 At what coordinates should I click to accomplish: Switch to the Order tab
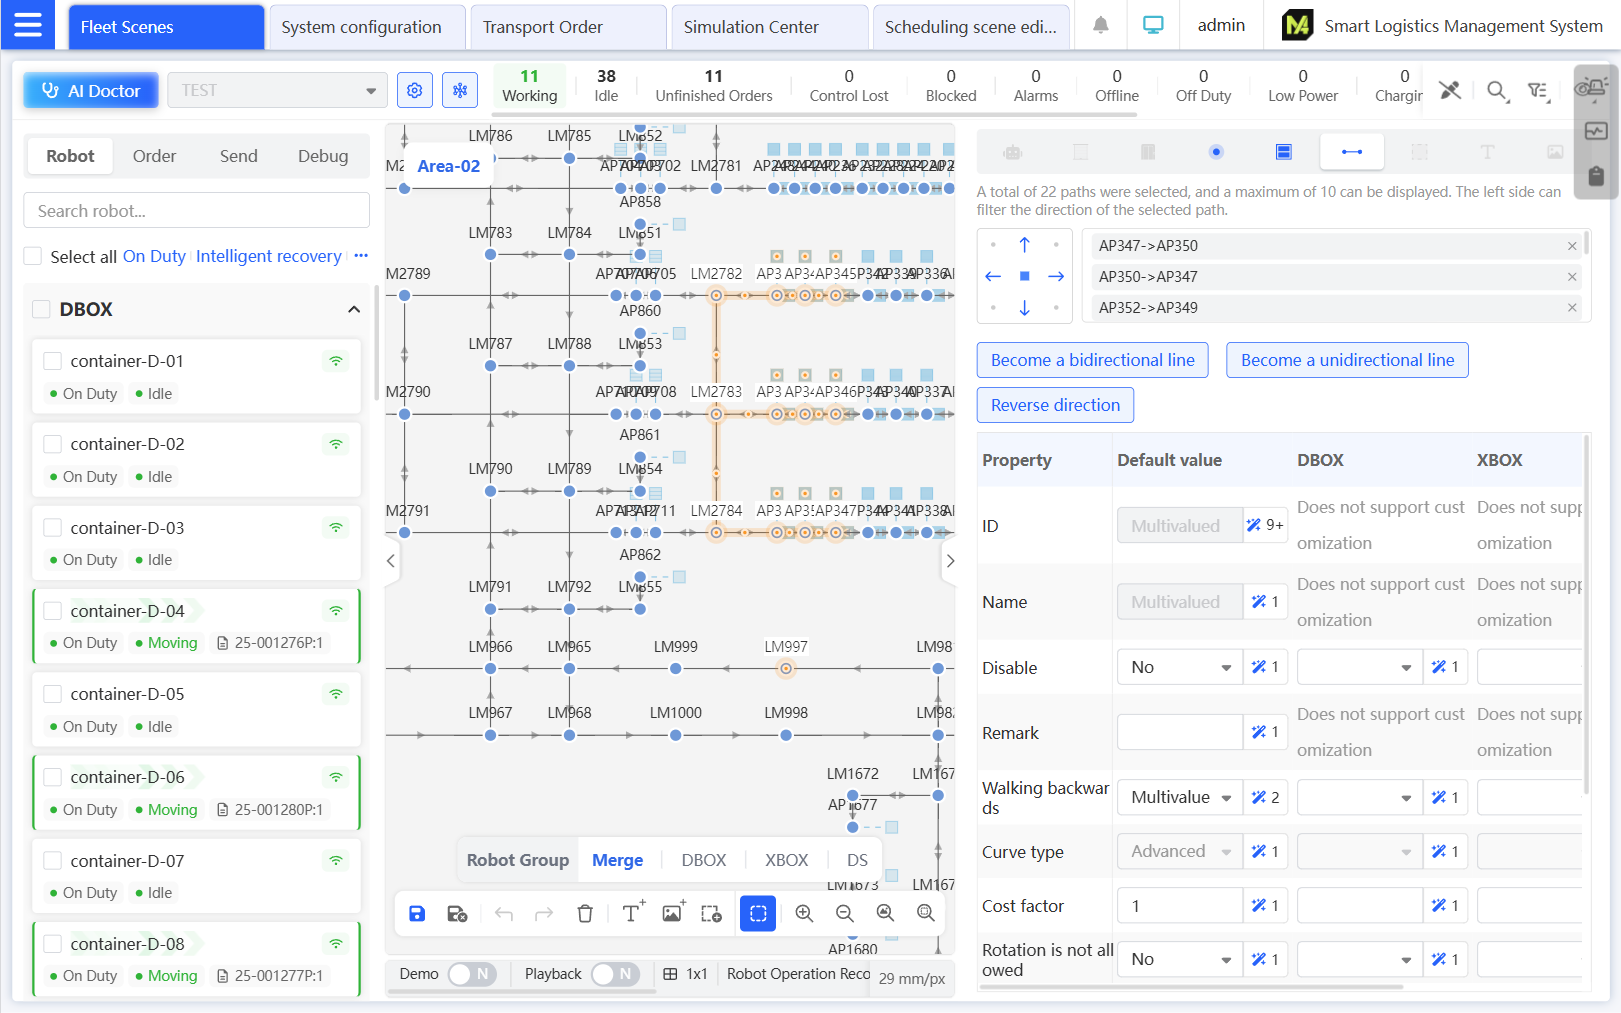(154, 156)
